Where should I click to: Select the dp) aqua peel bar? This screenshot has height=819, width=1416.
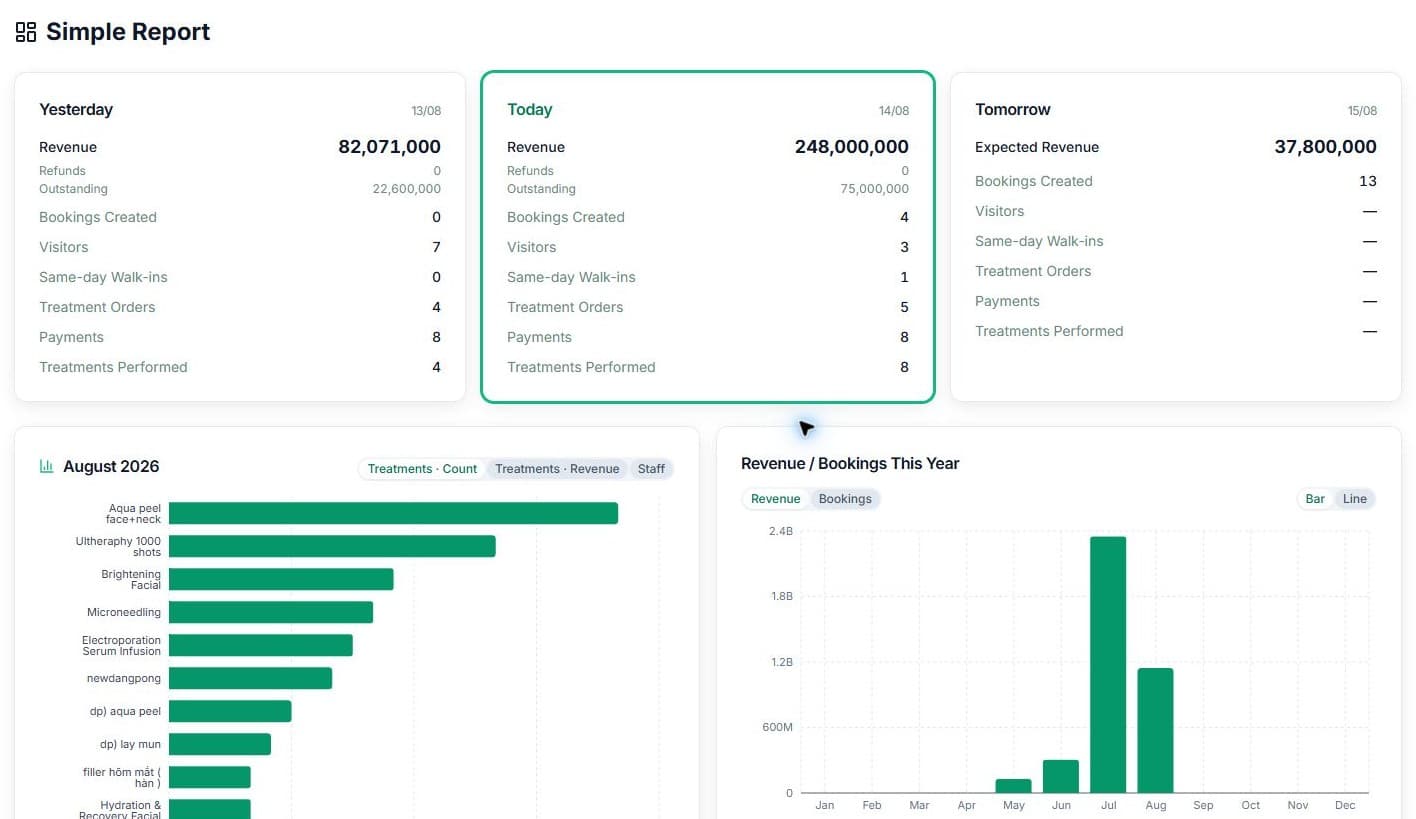pos(230,711)
